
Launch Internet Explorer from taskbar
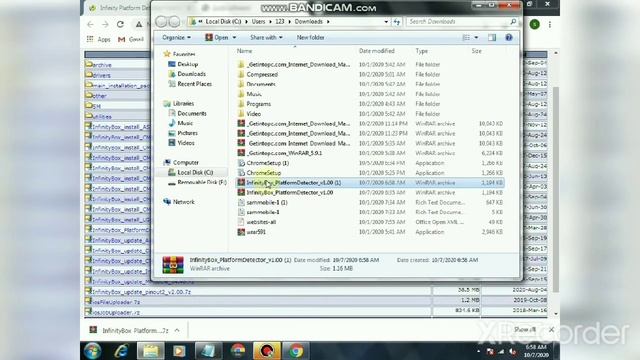tap(122, 351)
